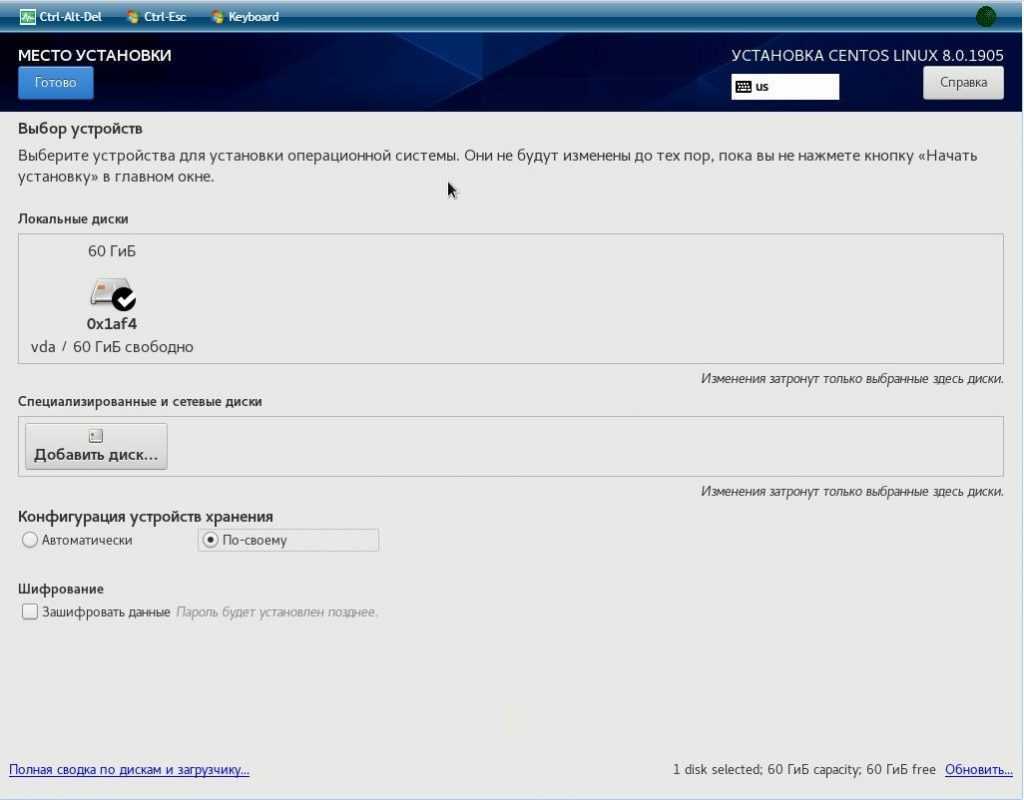The width and height of the screenshot is (1024, 800).
Task: Click the МЕСТО УСТАНОВКИ heading
Action: (95, 56)
